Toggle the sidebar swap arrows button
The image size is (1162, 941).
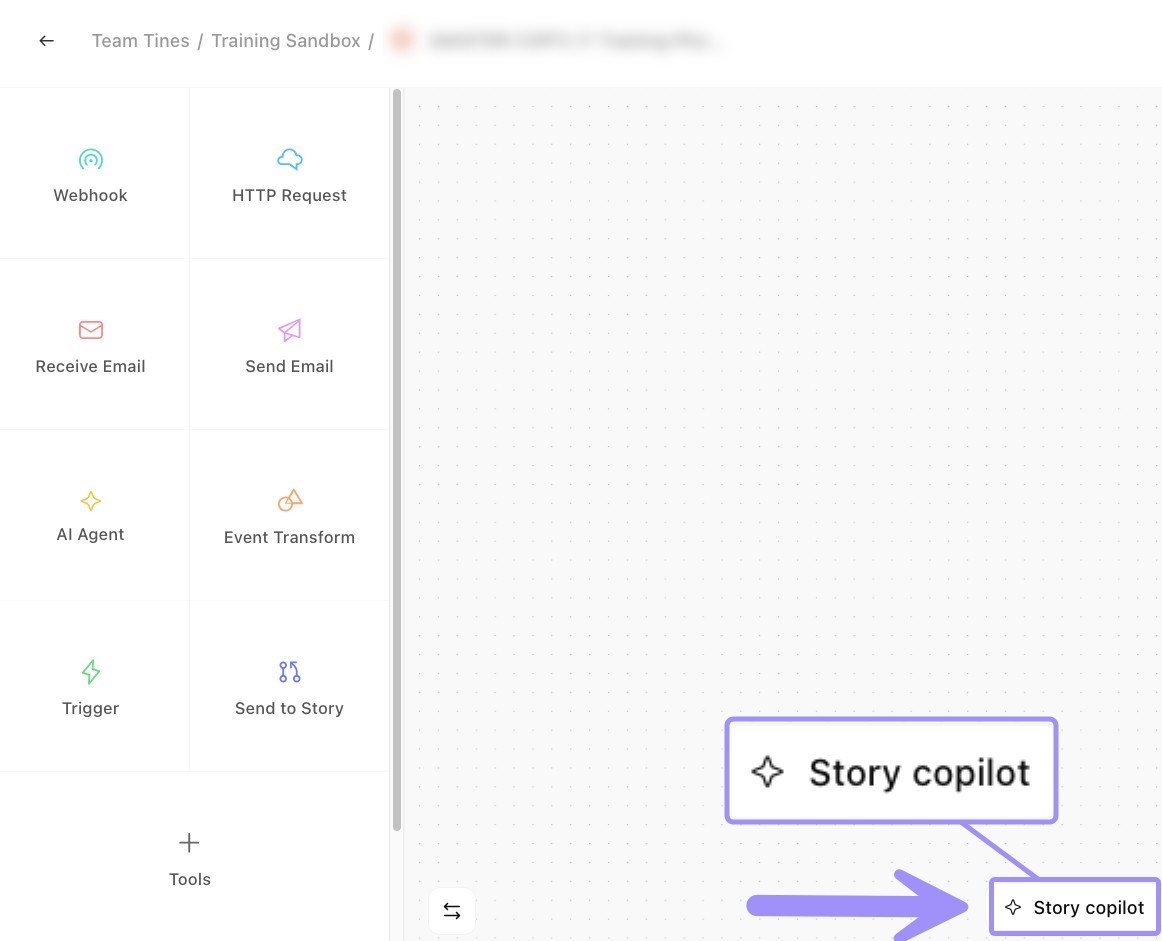click(x=452, y=911)
